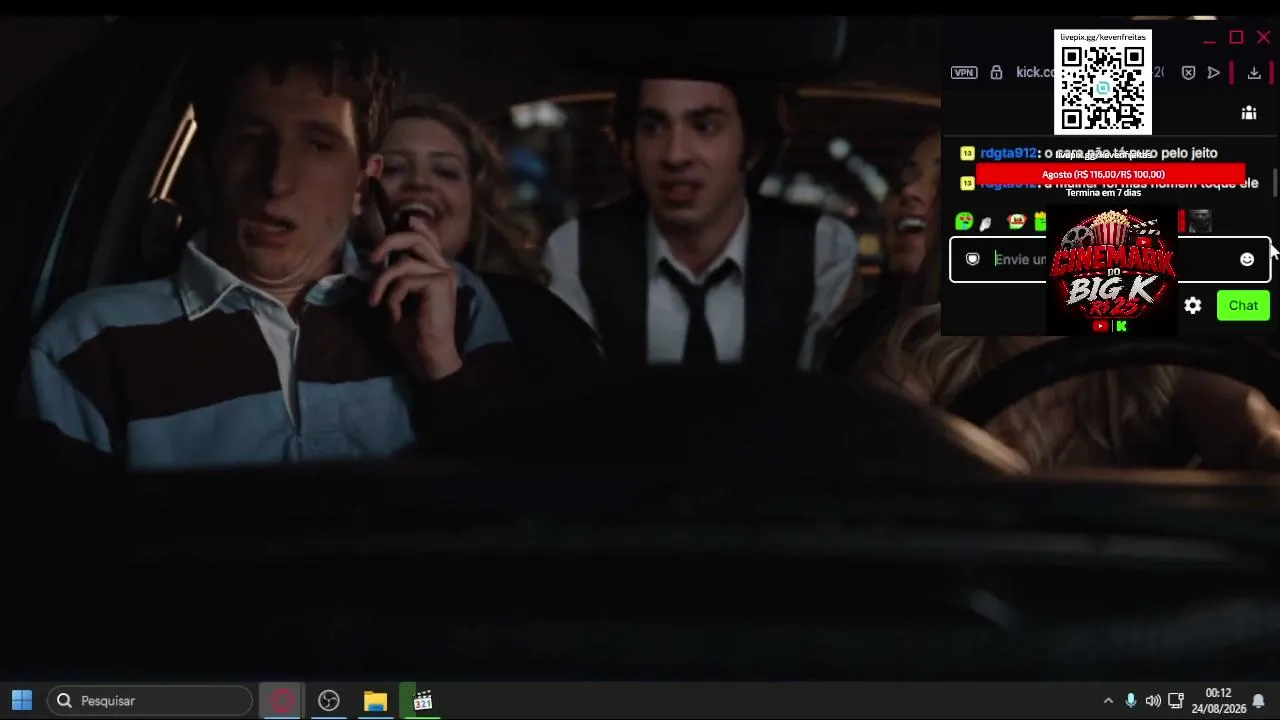The height and width of the screenshot is (720, 1280).
Task: Select the green heart-eyes emote
Action: 964,221
